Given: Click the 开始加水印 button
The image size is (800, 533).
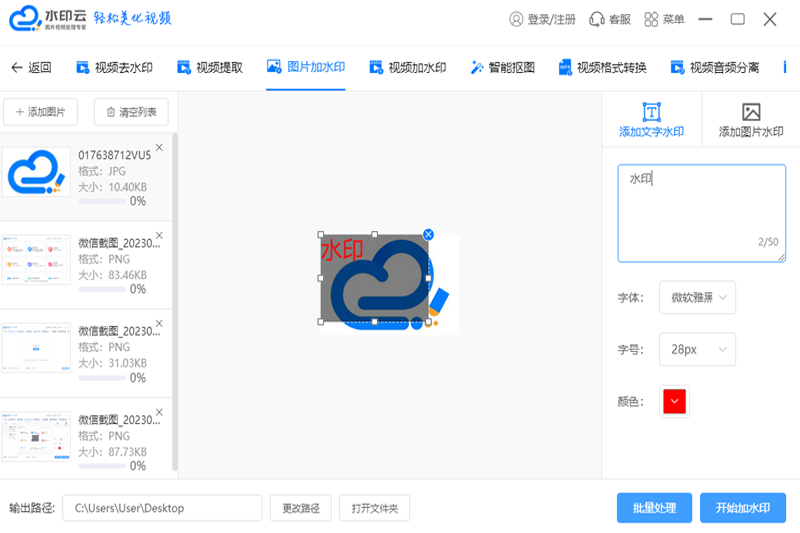Looking at the screenshot, I should 742,508.
